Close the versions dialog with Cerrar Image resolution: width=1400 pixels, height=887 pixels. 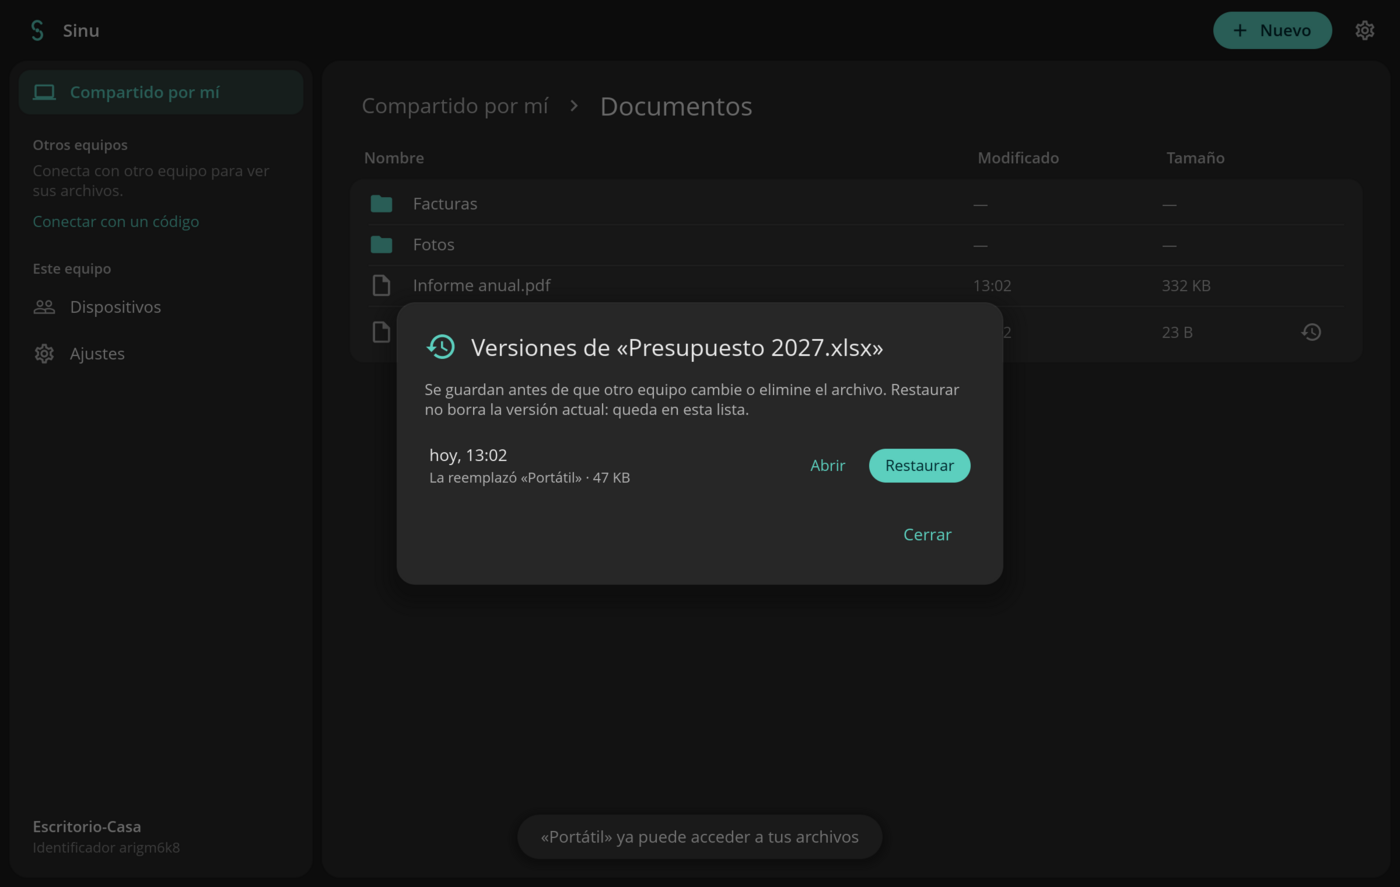coord(927,534)
